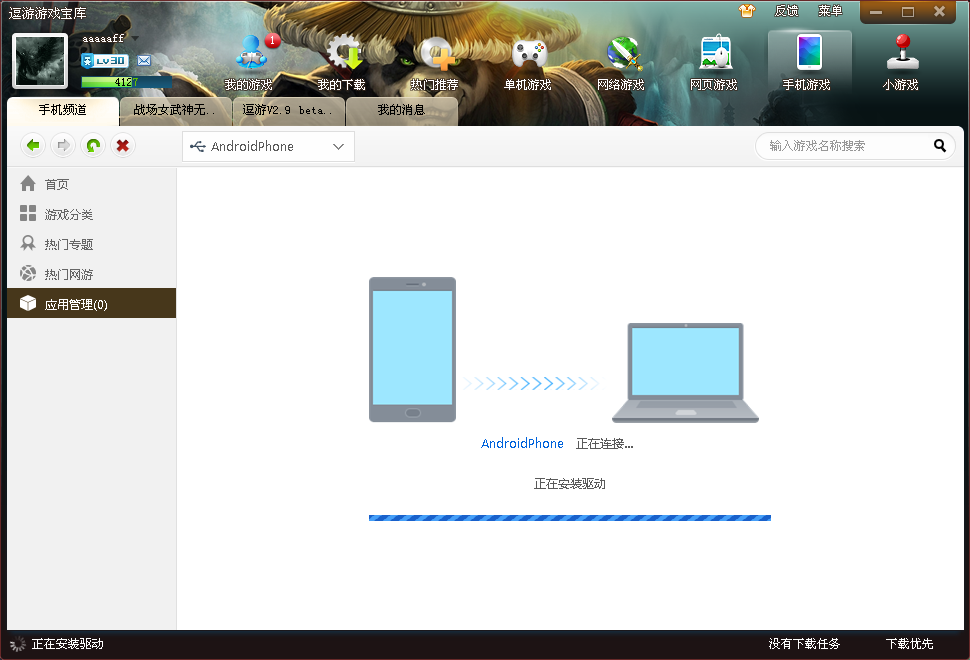
Task: Open 我的游戏 from the top navigation
Action: coord(249,62)
